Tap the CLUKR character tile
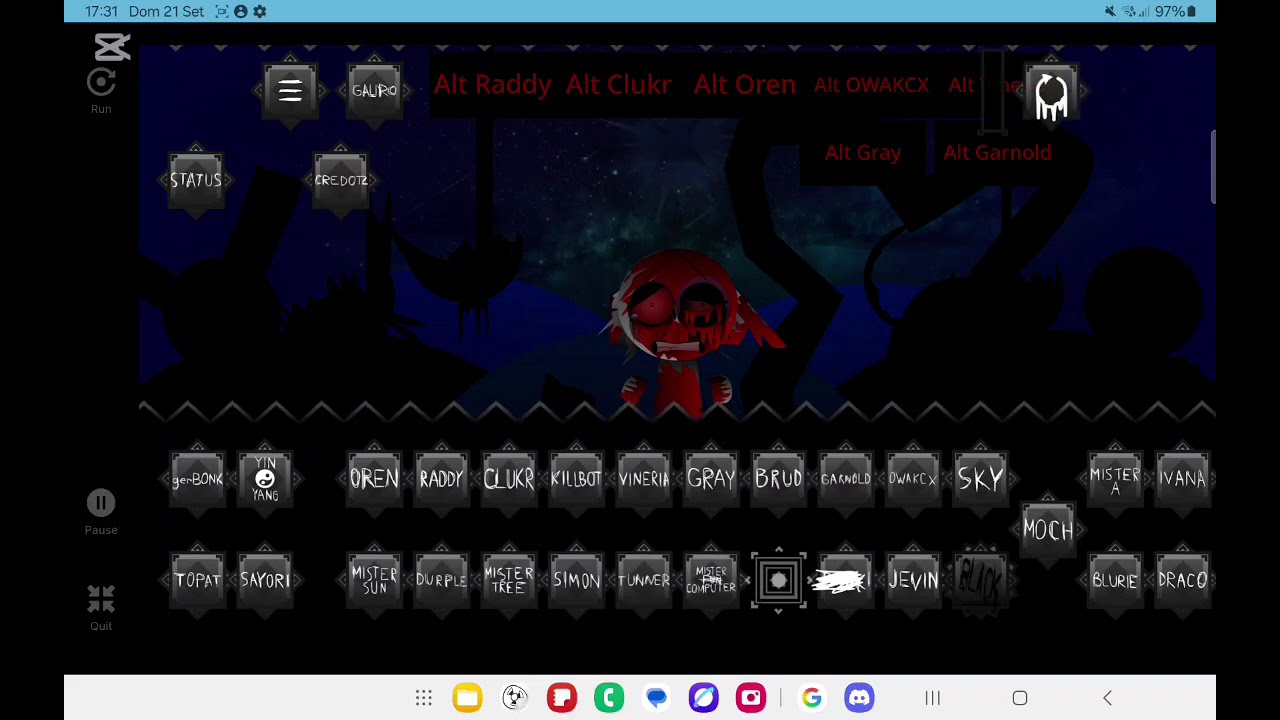Image resolution: width=1280 pixels, height=720 pixels. click(508, 479)
